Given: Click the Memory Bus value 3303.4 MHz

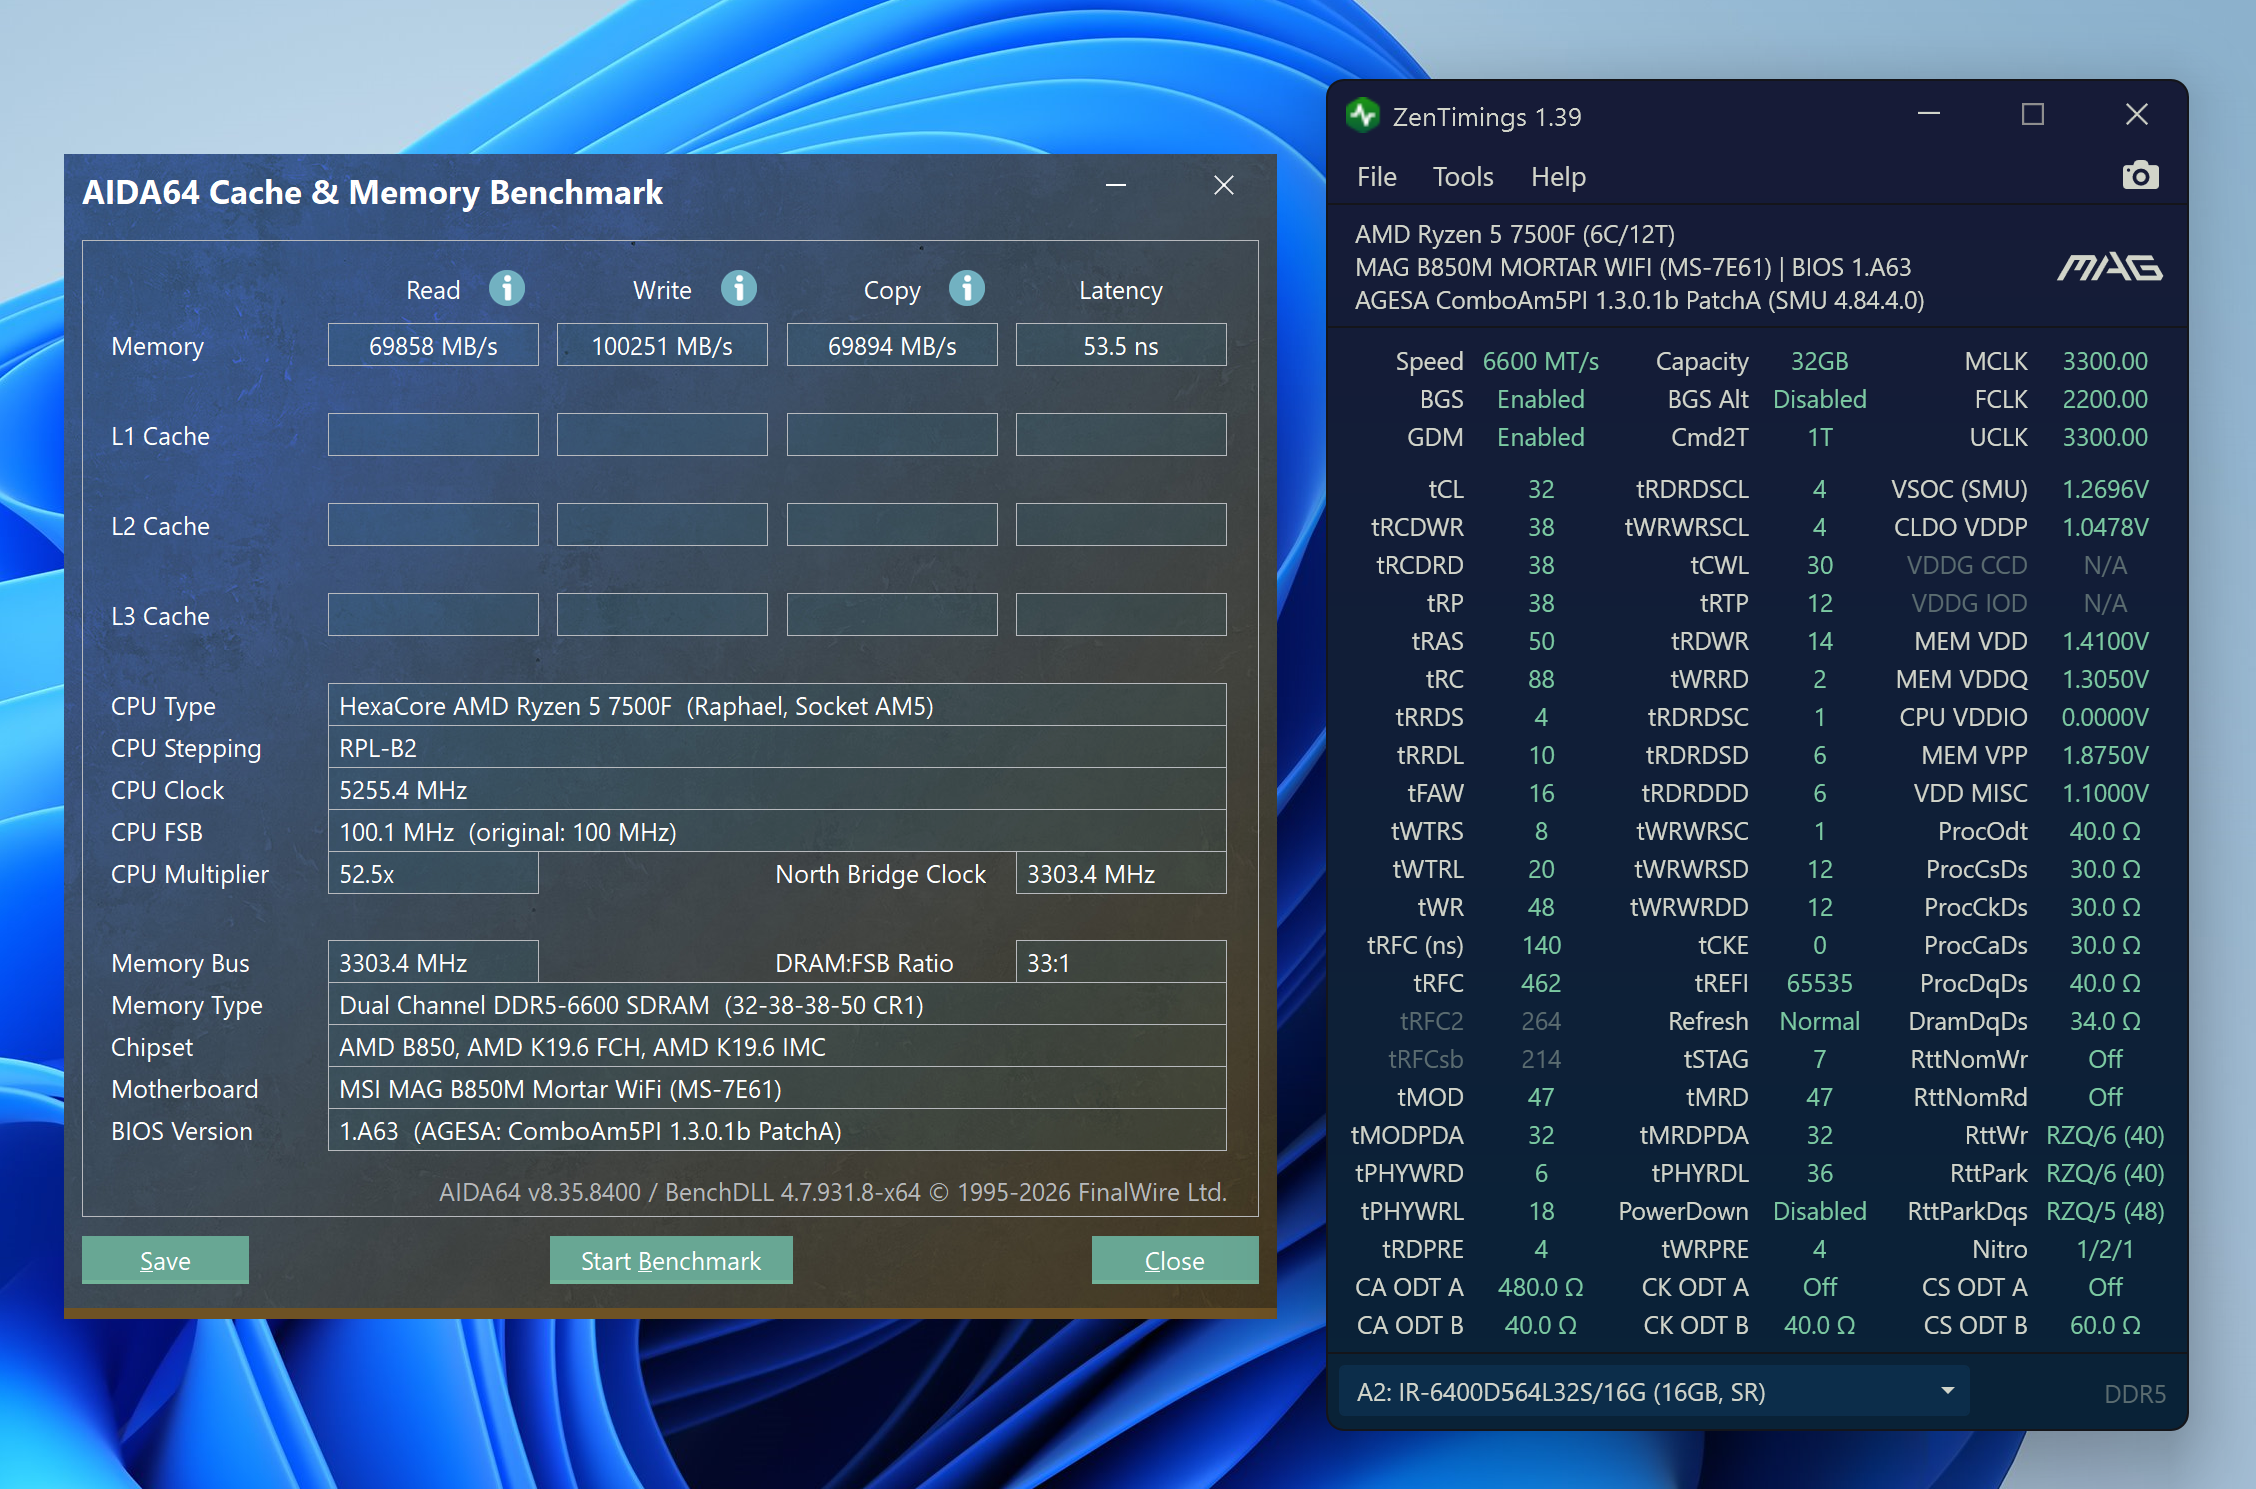Looking at the screenshot, I should [x=433, y=962].
